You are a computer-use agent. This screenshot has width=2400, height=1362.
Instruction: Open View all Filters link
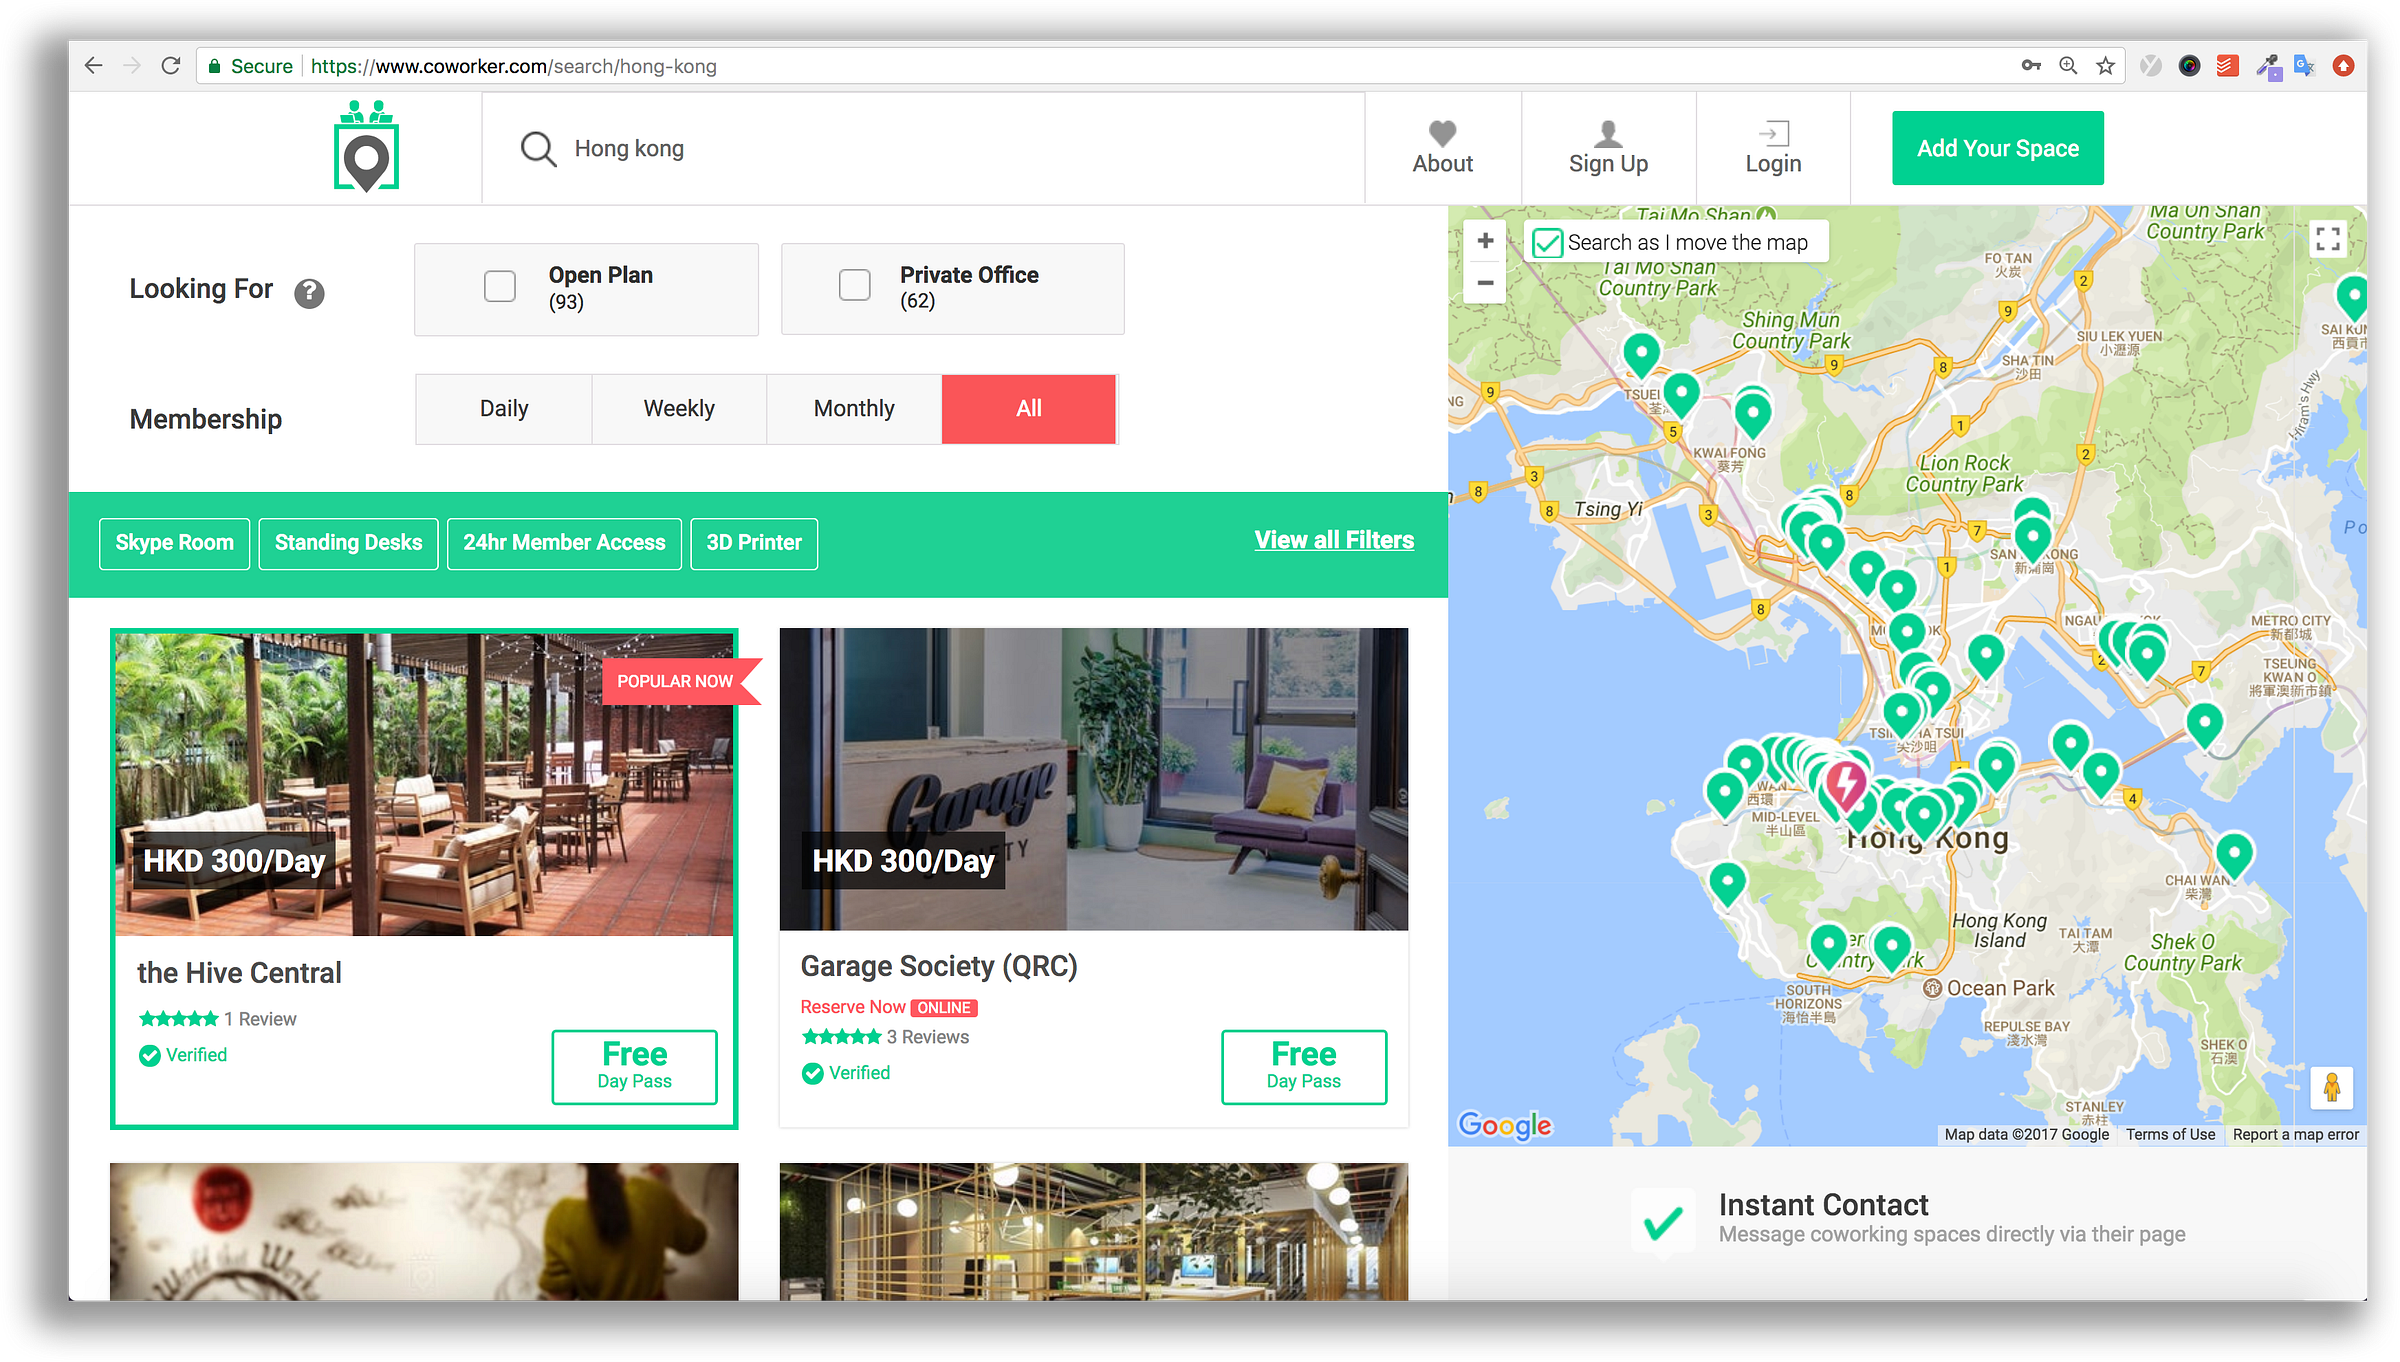click(1333, 540)
